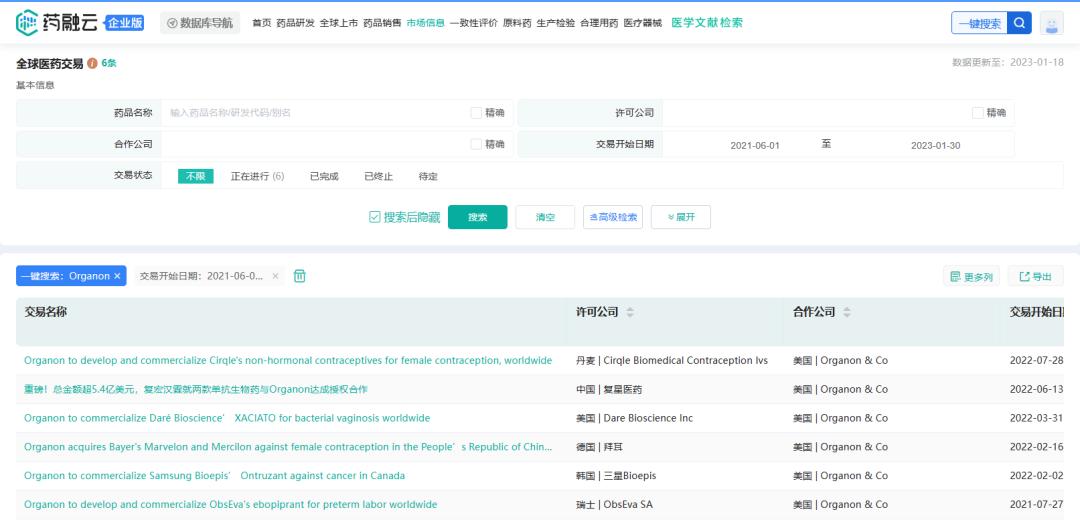The width and height of the screenshot is (1080, 524).
Task: Select 待定 status filter
Action: pyautogui.click(x=428, y=176)
